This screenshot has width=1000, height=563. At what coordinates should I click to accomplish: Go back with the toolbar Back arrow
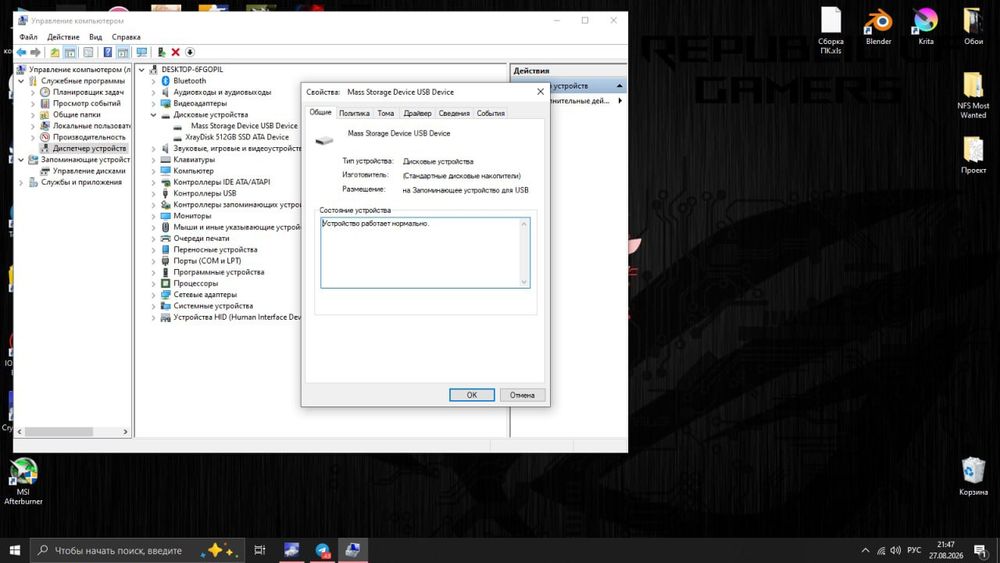pos(21,52)
